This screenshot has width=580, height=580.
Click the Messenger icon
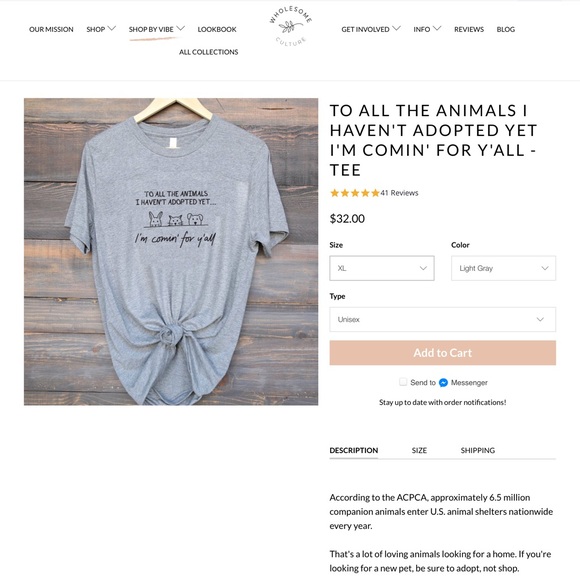coord(443,382)
